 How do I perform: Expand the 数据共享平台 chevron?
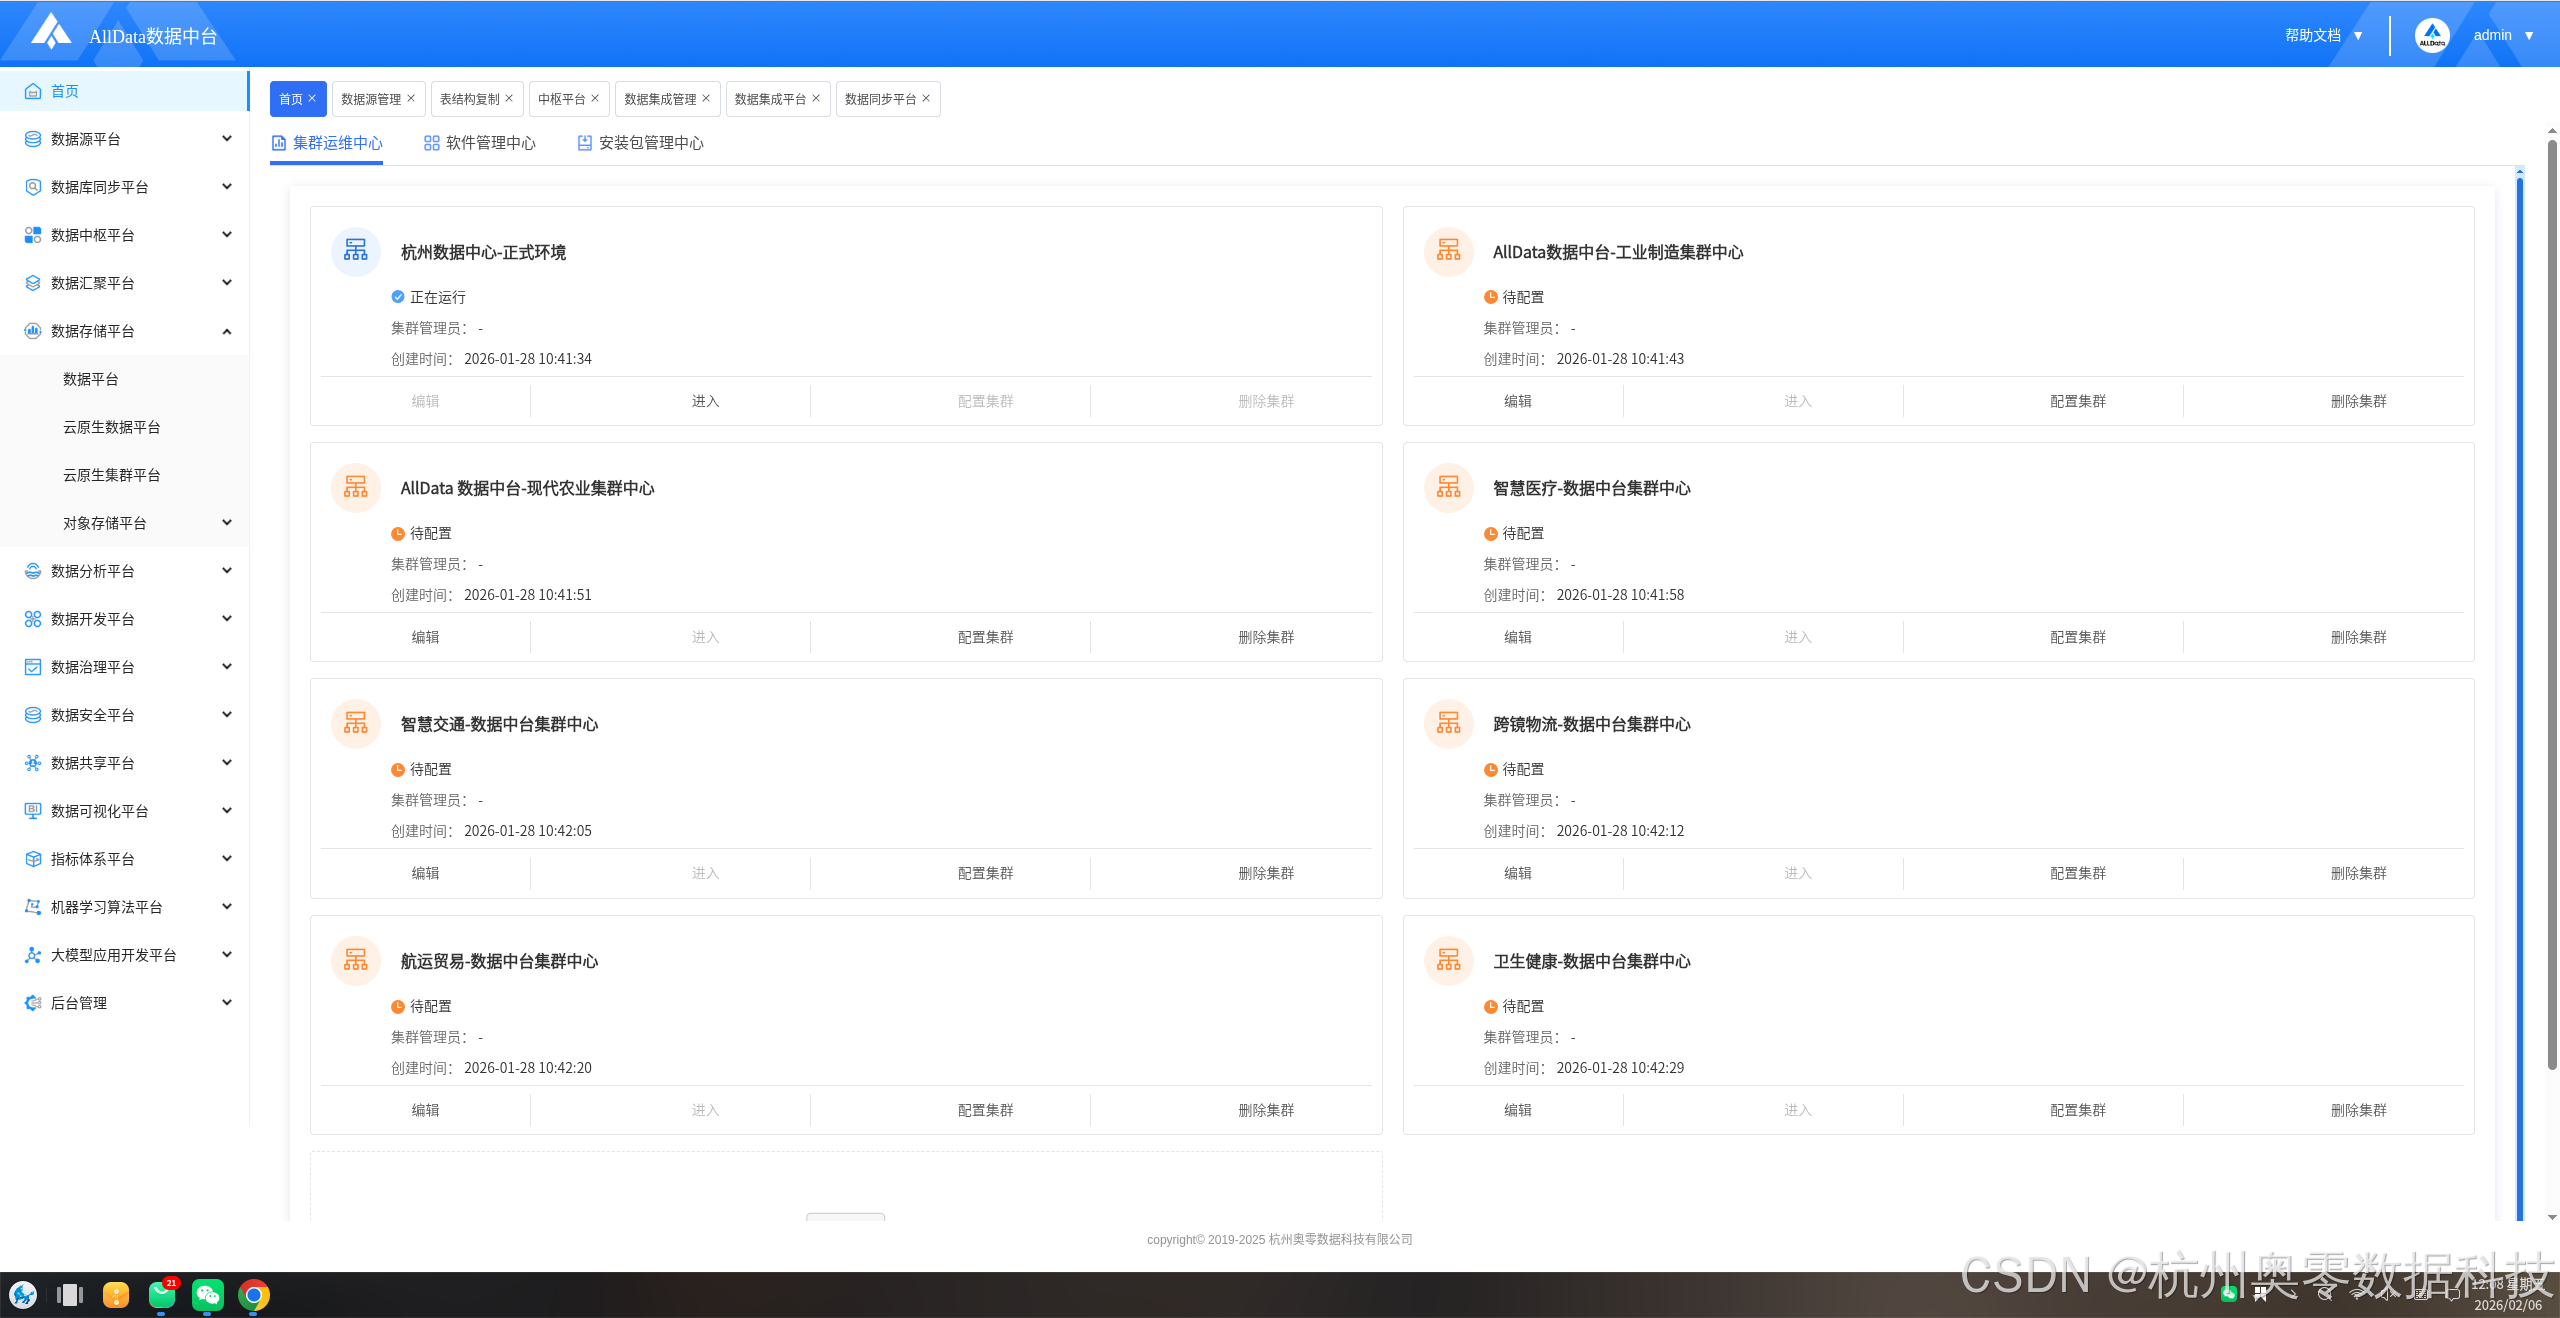point(227,763)
